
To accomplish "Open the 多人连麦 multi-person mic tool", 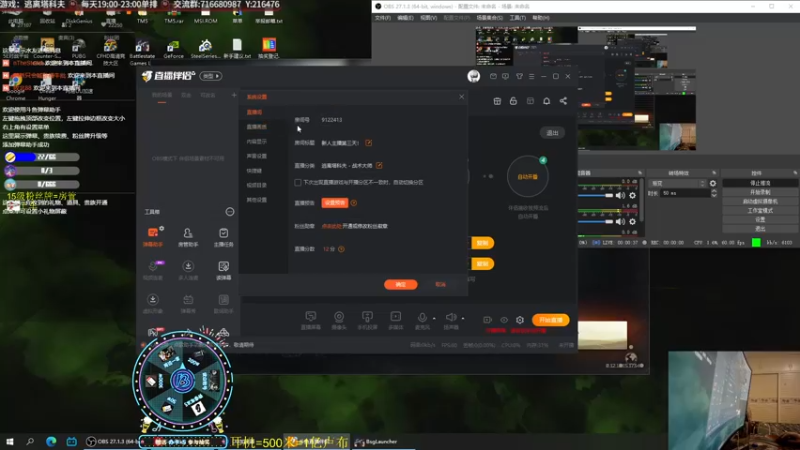I will [188, 270].
